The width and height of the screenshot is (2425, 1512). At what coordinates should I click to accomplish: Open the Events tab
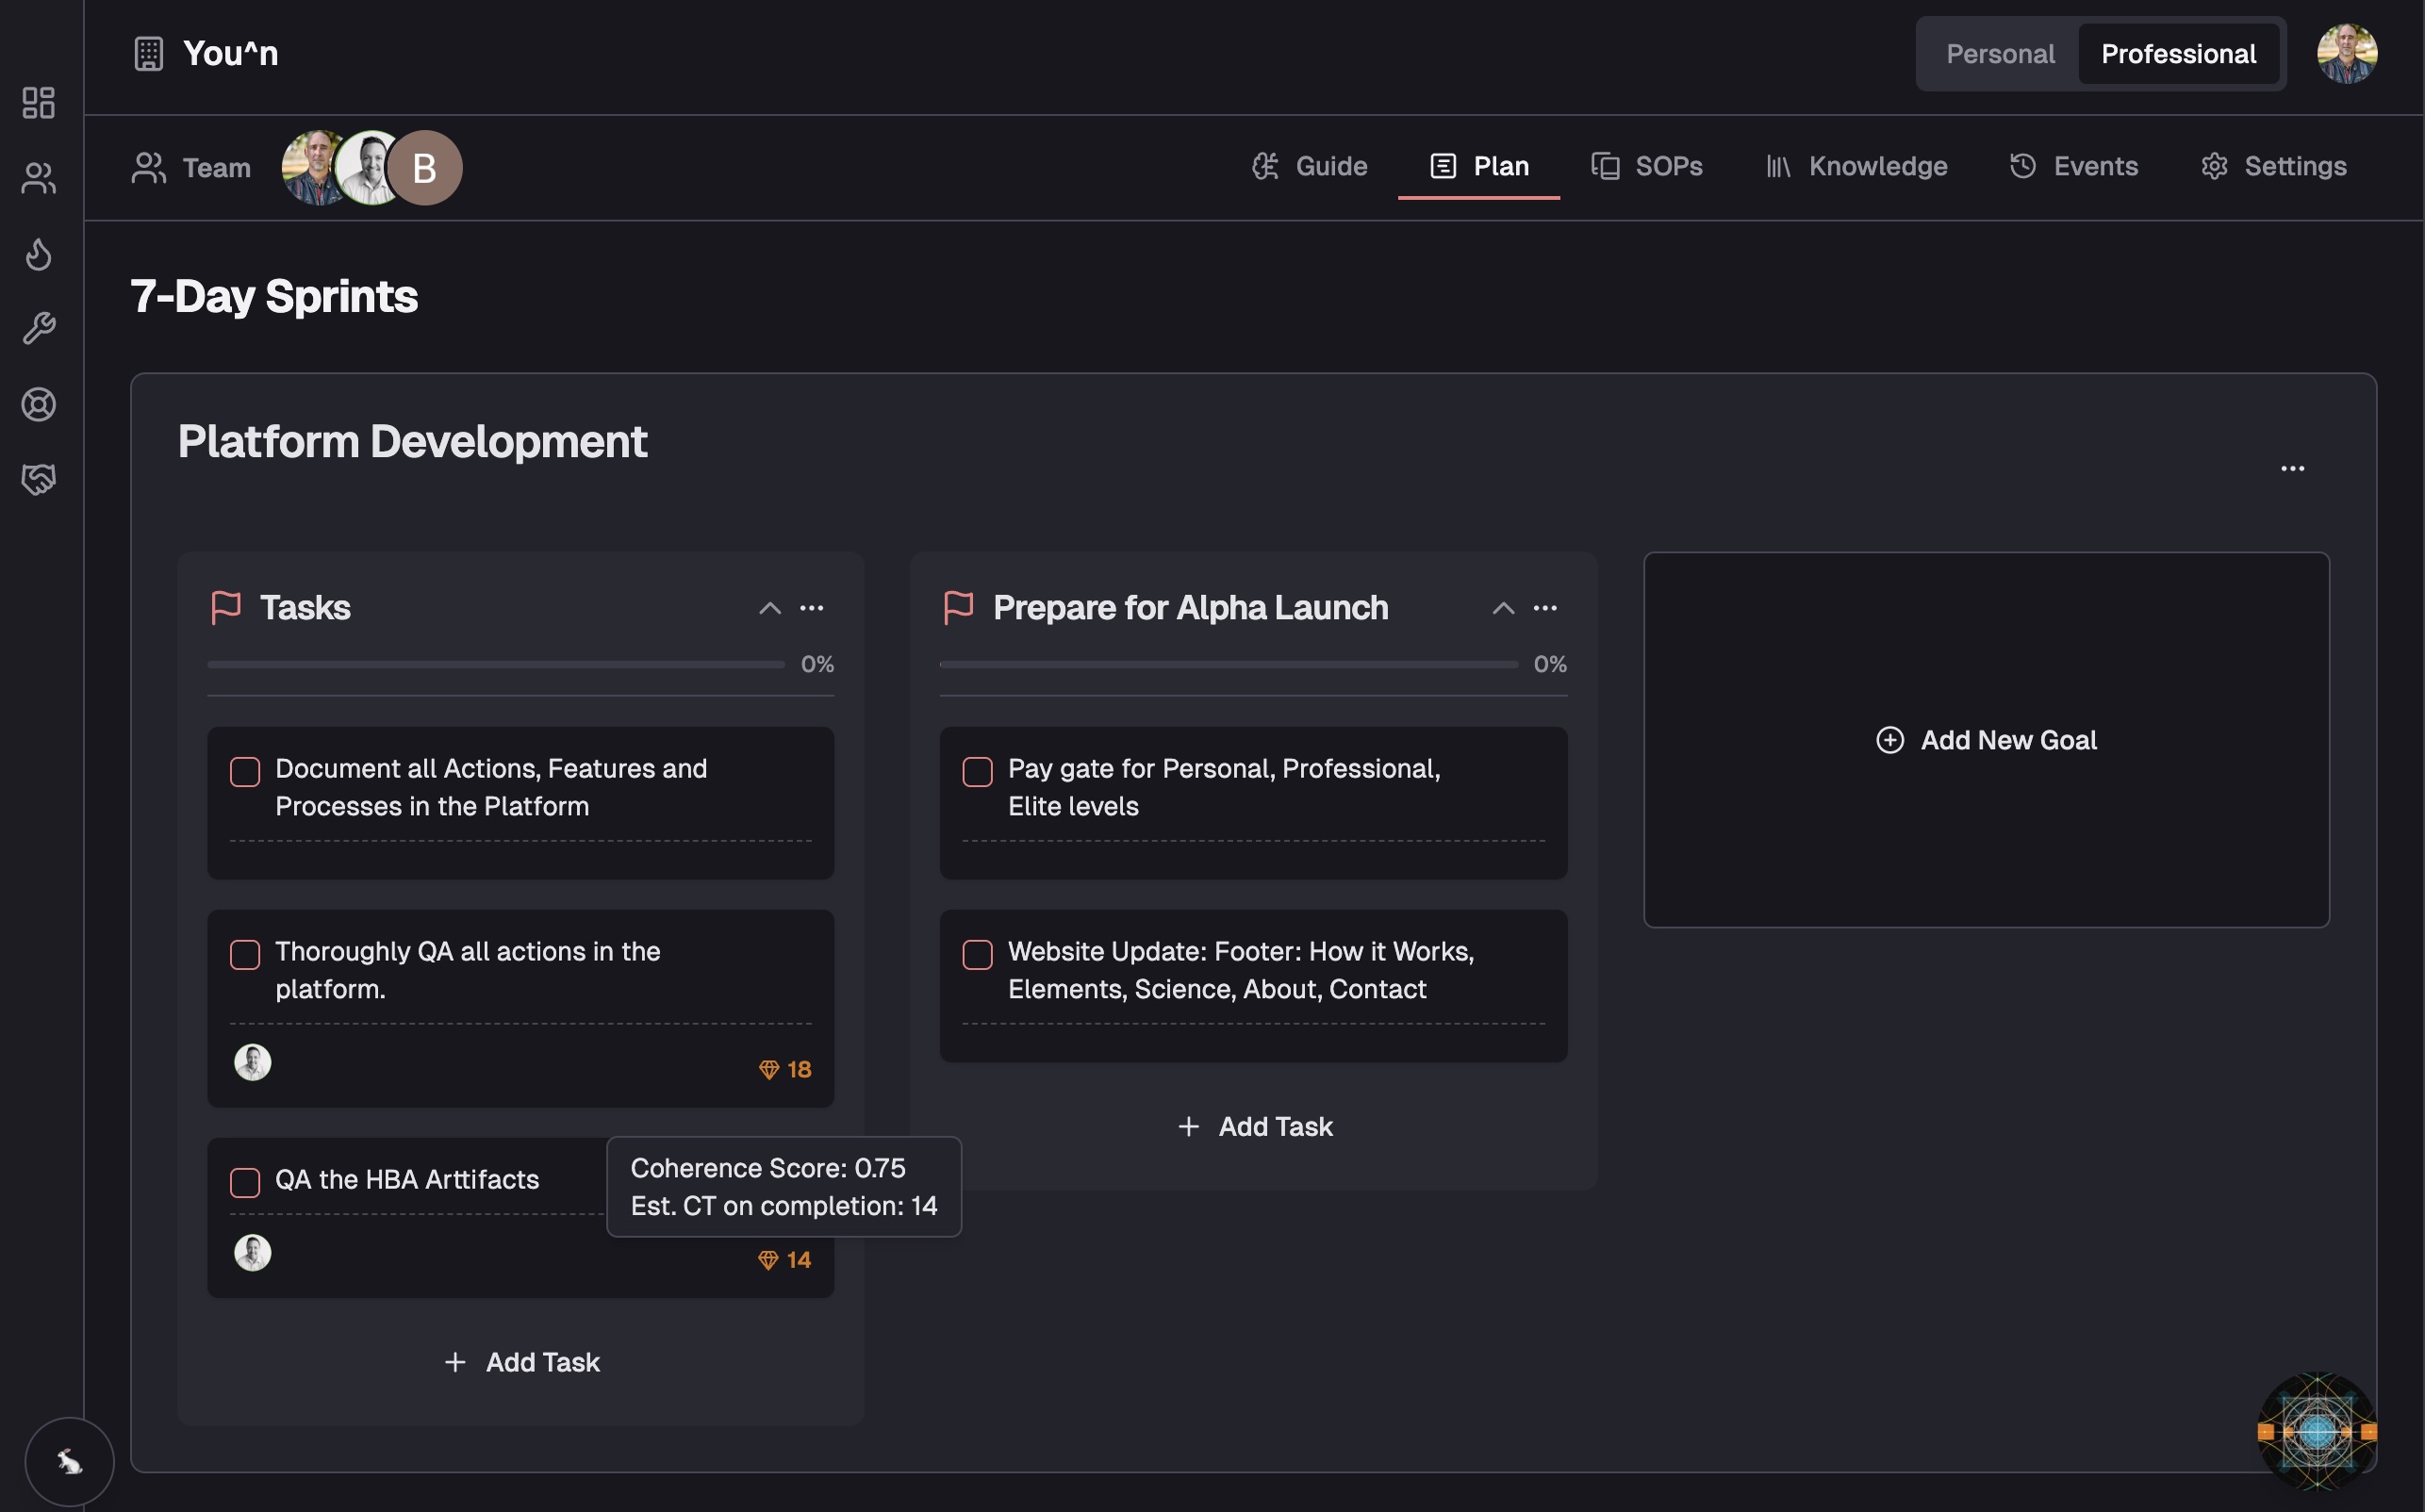coord(2073,166)
